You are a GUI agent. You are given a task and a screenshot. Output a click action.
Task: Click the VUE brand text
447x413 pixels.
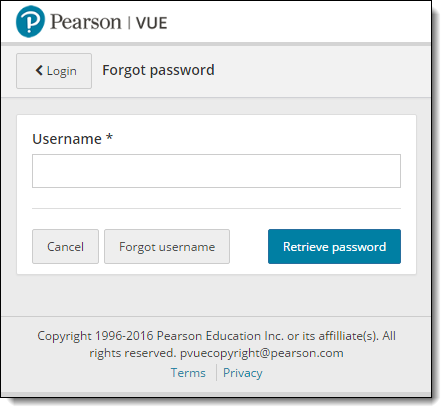(151, 23)
